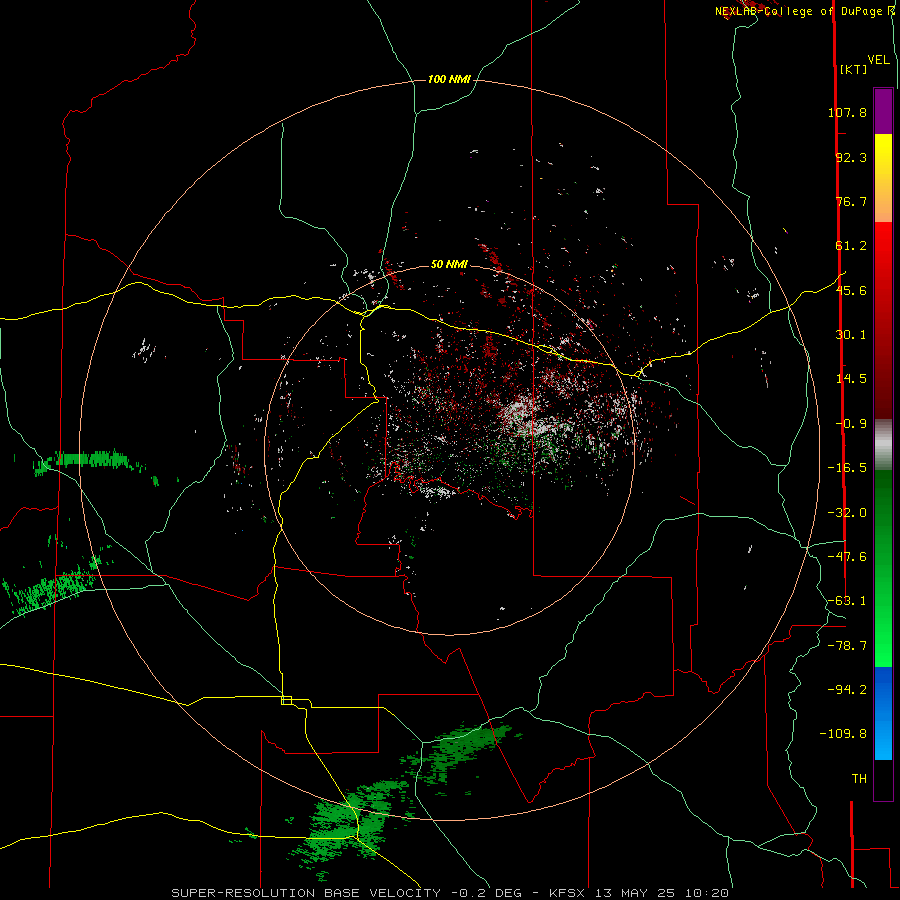Click the -47.6 legend value

(x=847, y=557)
